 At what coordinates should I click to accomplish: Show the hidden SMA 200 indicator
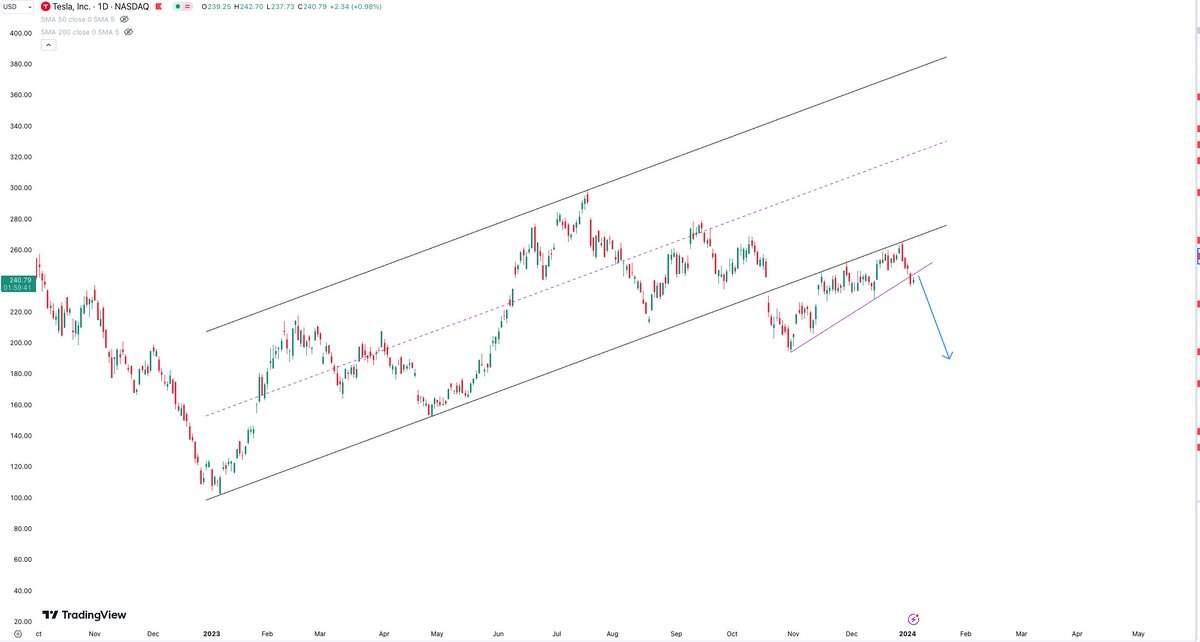(x=128, y=32)
